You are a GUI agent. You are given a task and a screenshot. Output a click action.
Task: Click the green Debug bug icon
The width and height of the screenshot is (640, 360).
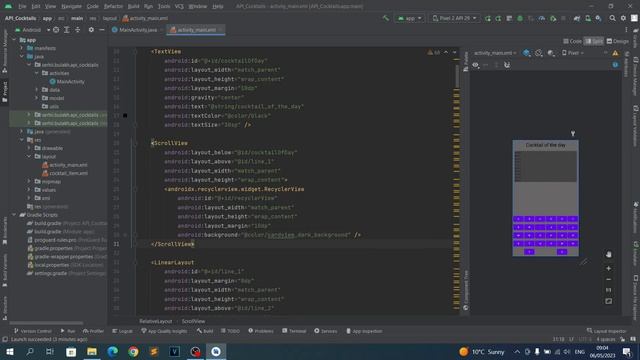520,18
